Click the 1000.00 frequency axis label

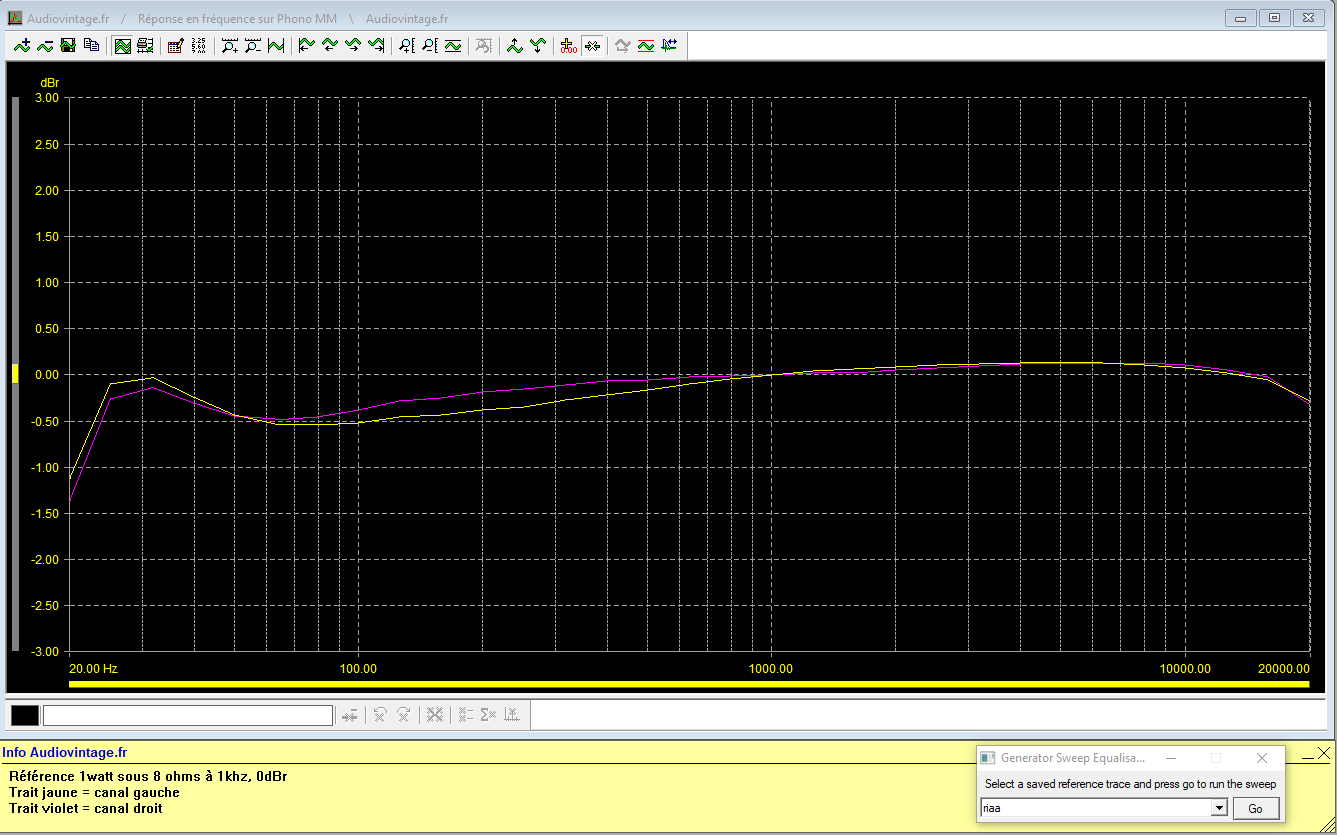[x=771, y=668]
